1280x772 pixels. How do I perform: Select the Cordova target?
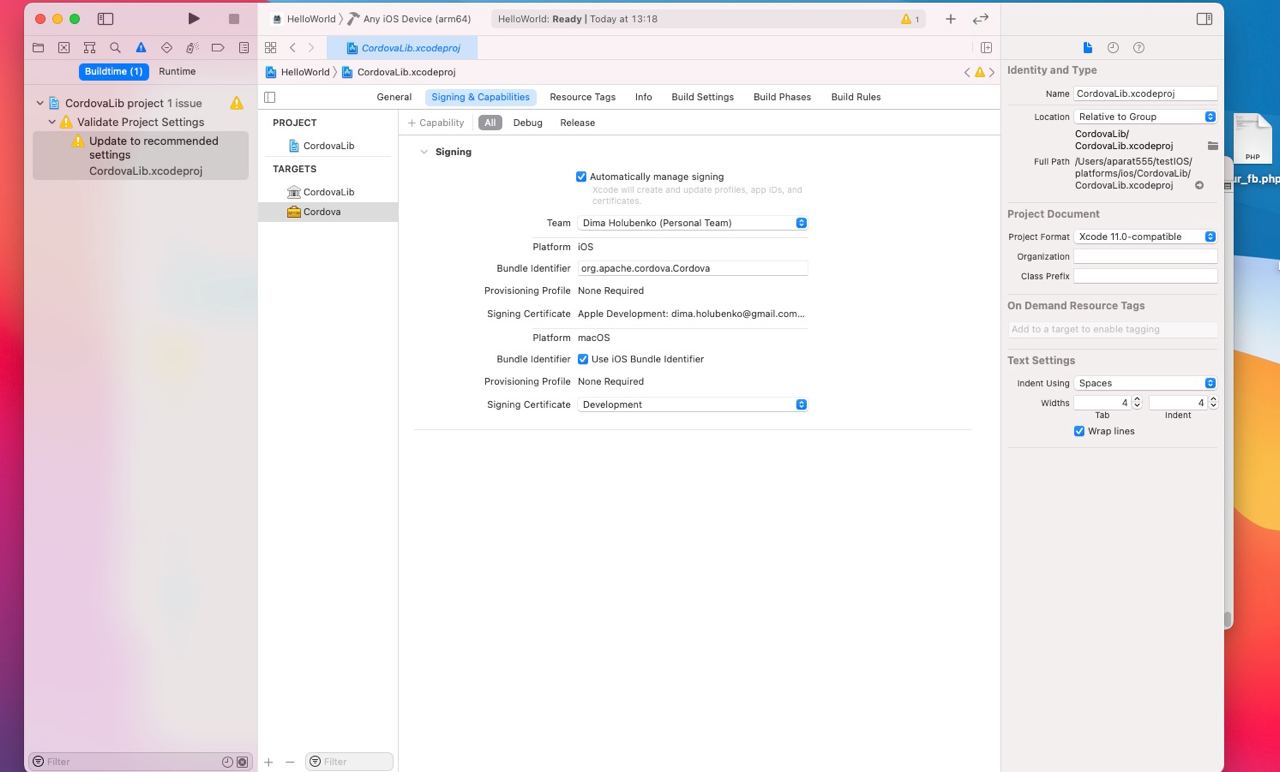pos(328,212)
